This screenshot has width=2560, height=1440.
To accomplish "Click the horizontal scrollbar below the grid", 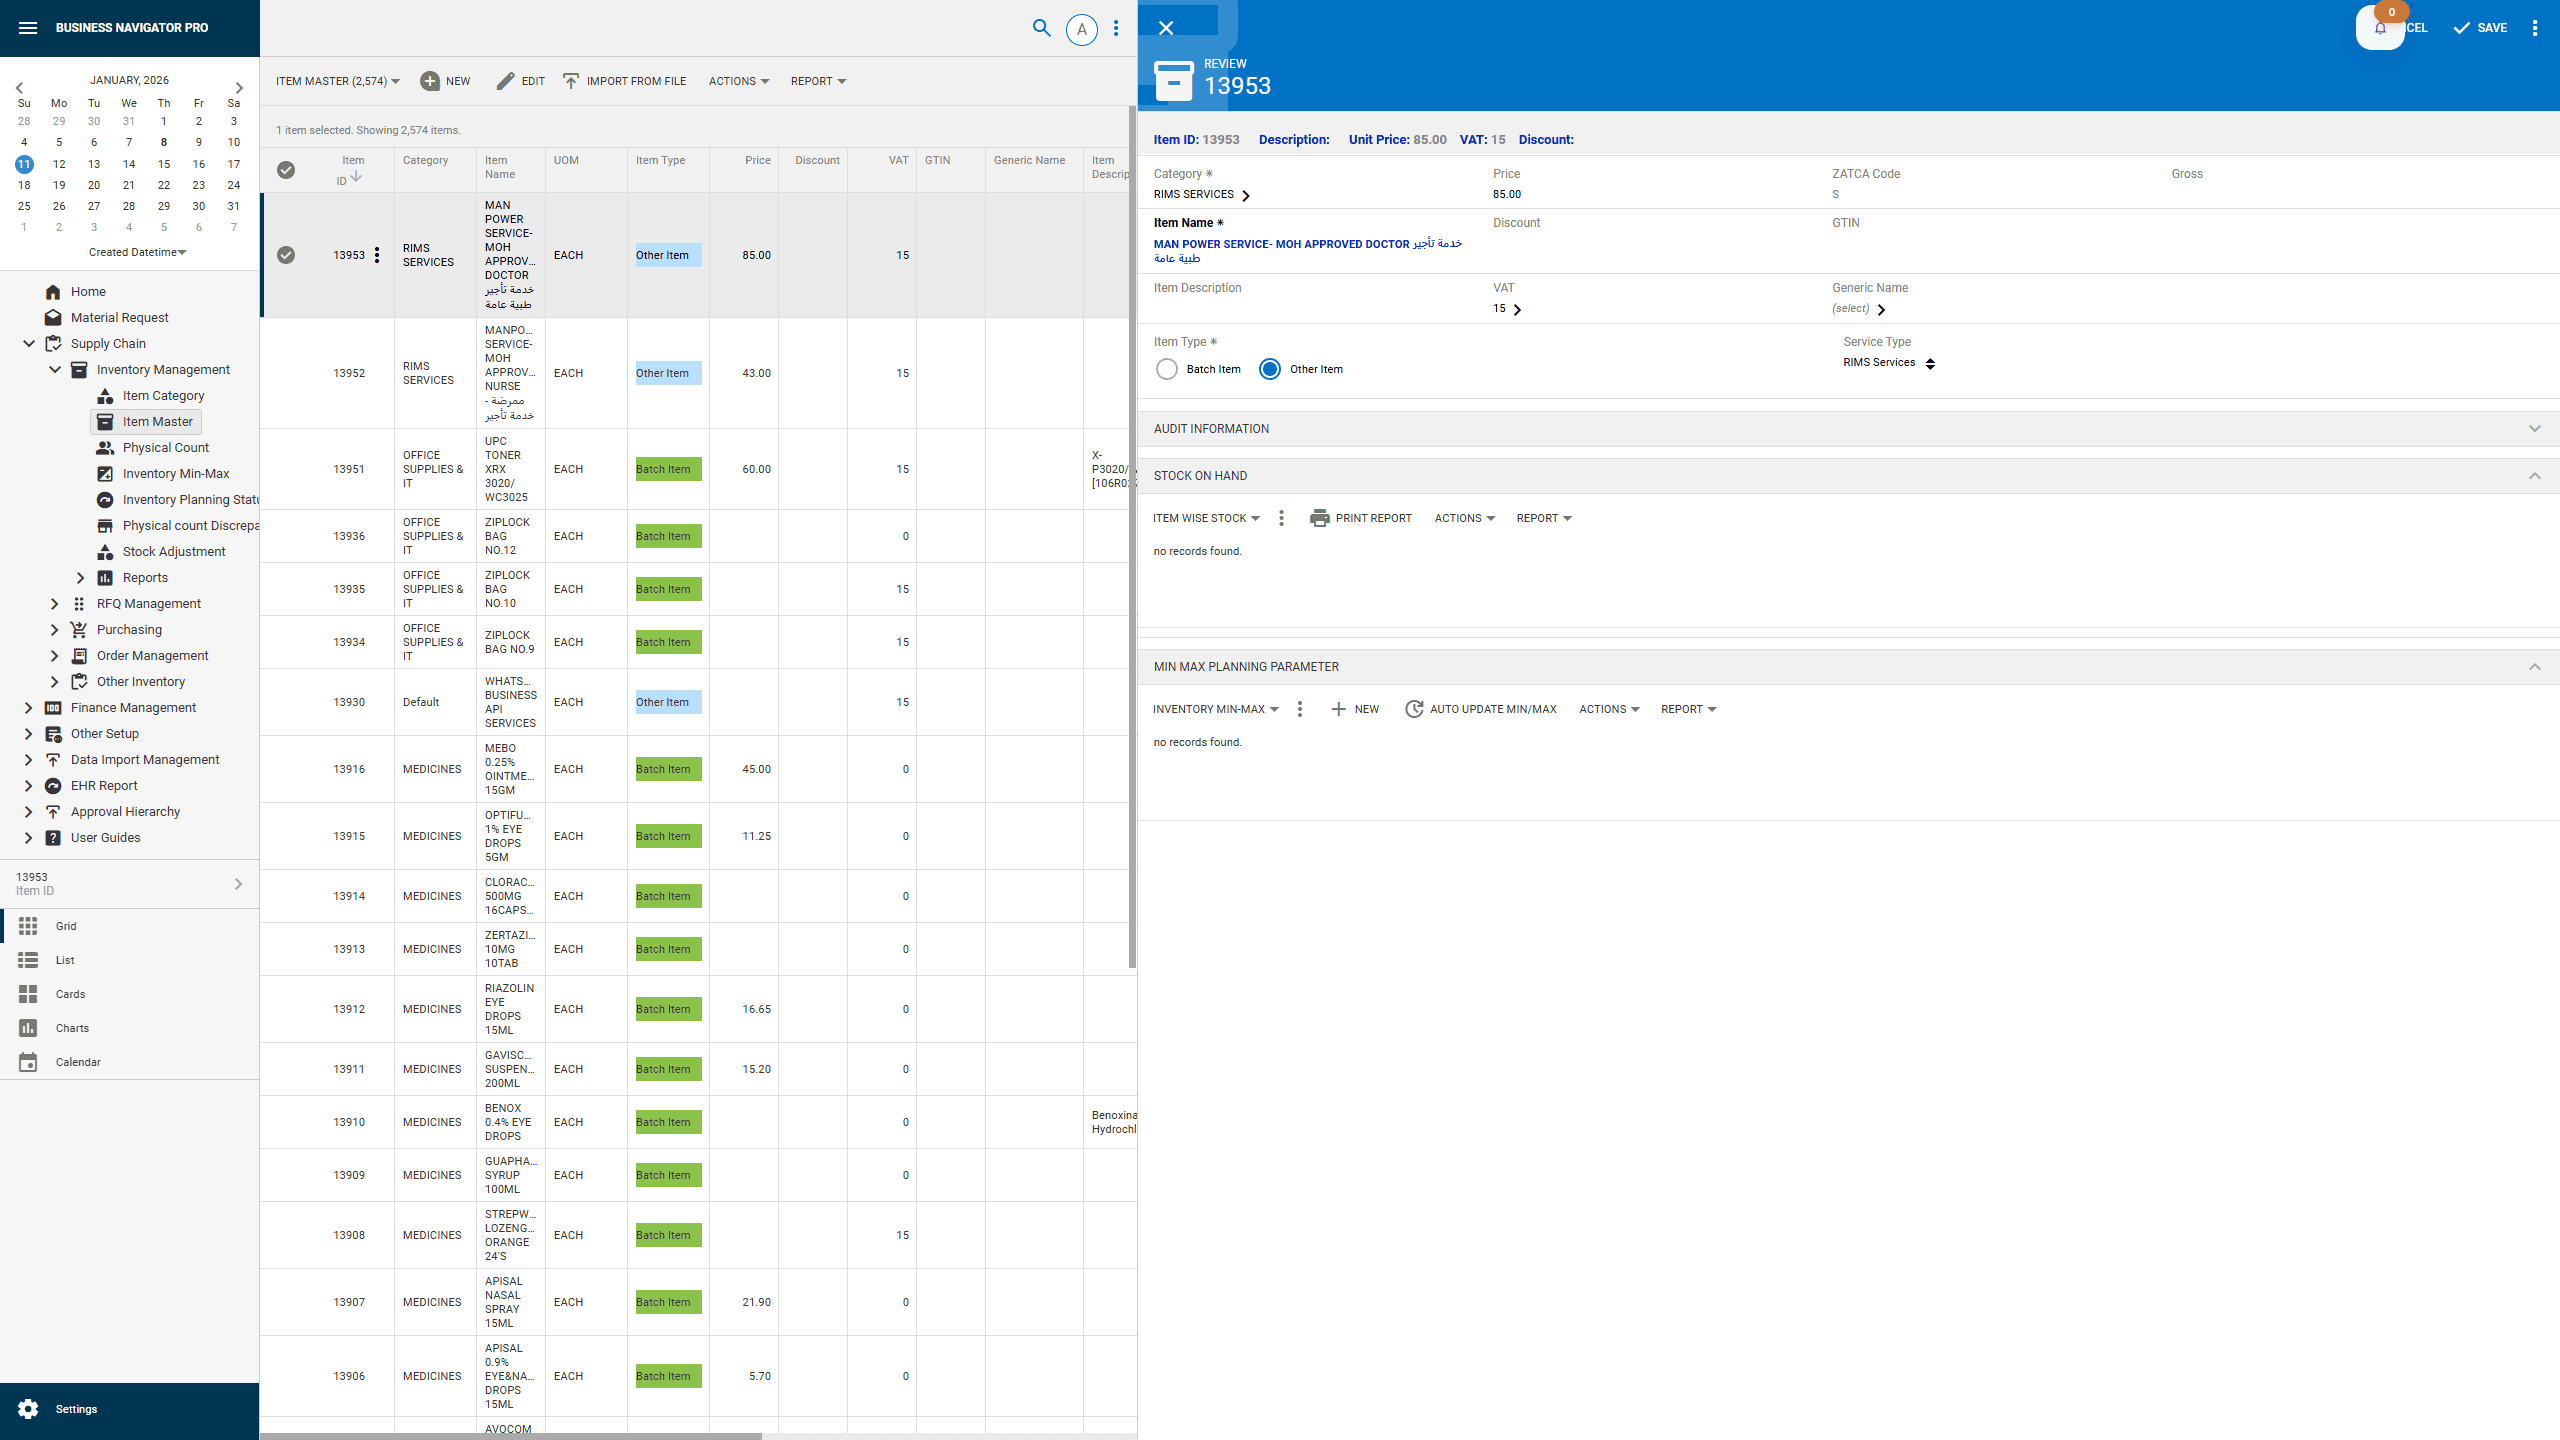I will 512,1434.
